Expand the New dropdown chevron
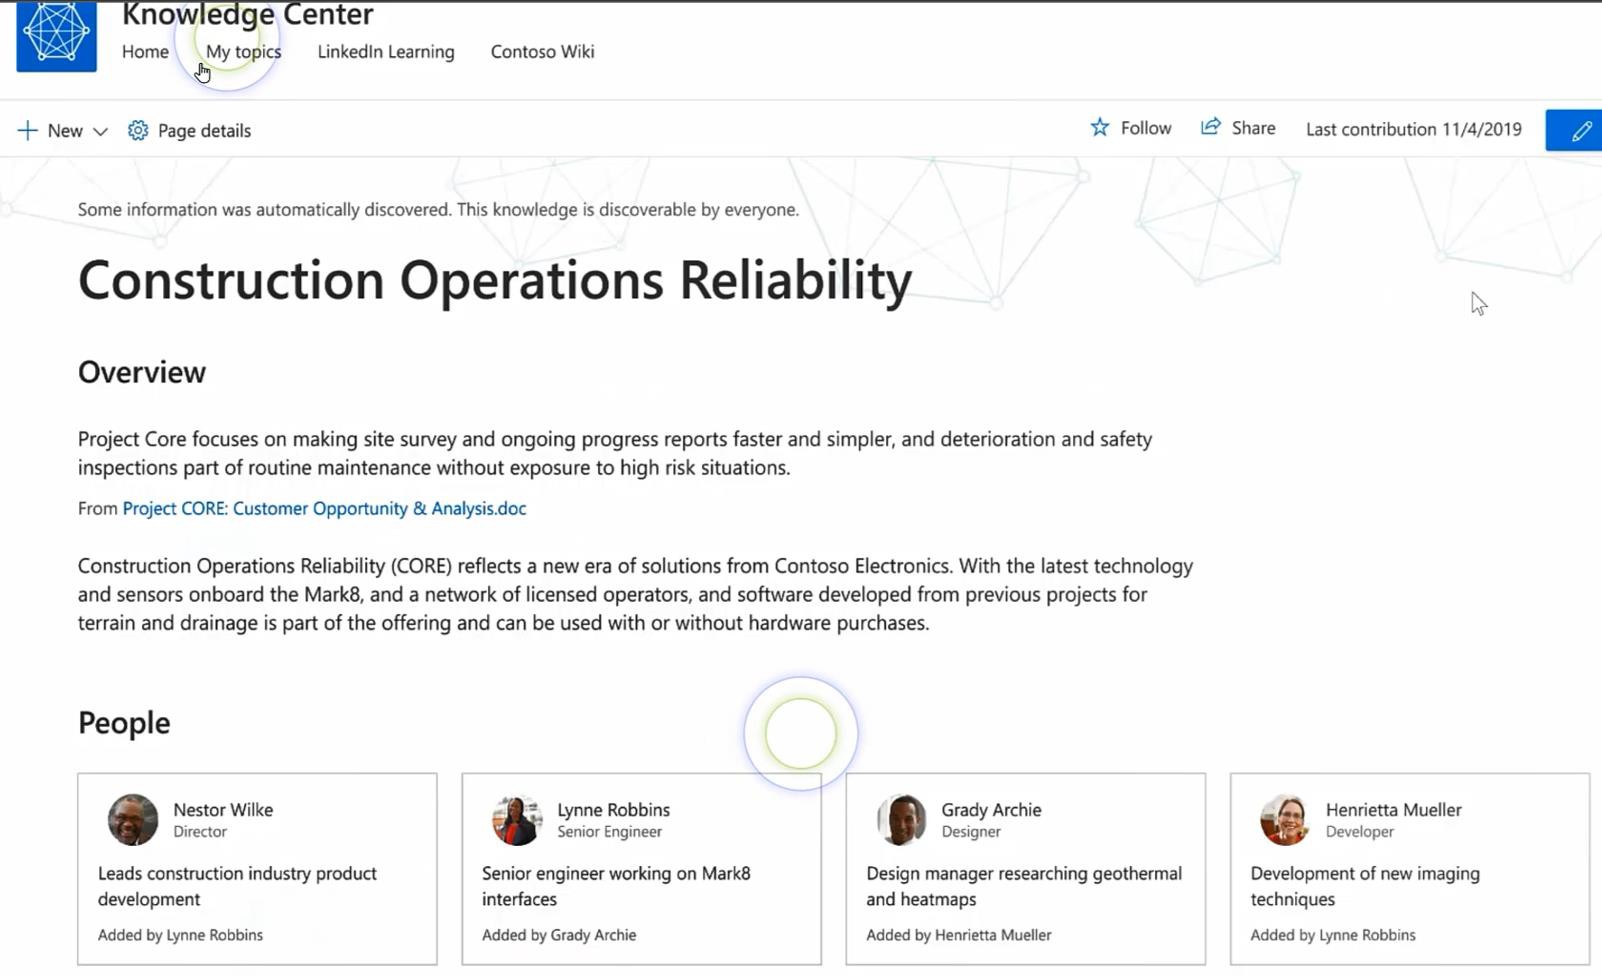This screenshot has height=977, width=1602. [100, 132]
